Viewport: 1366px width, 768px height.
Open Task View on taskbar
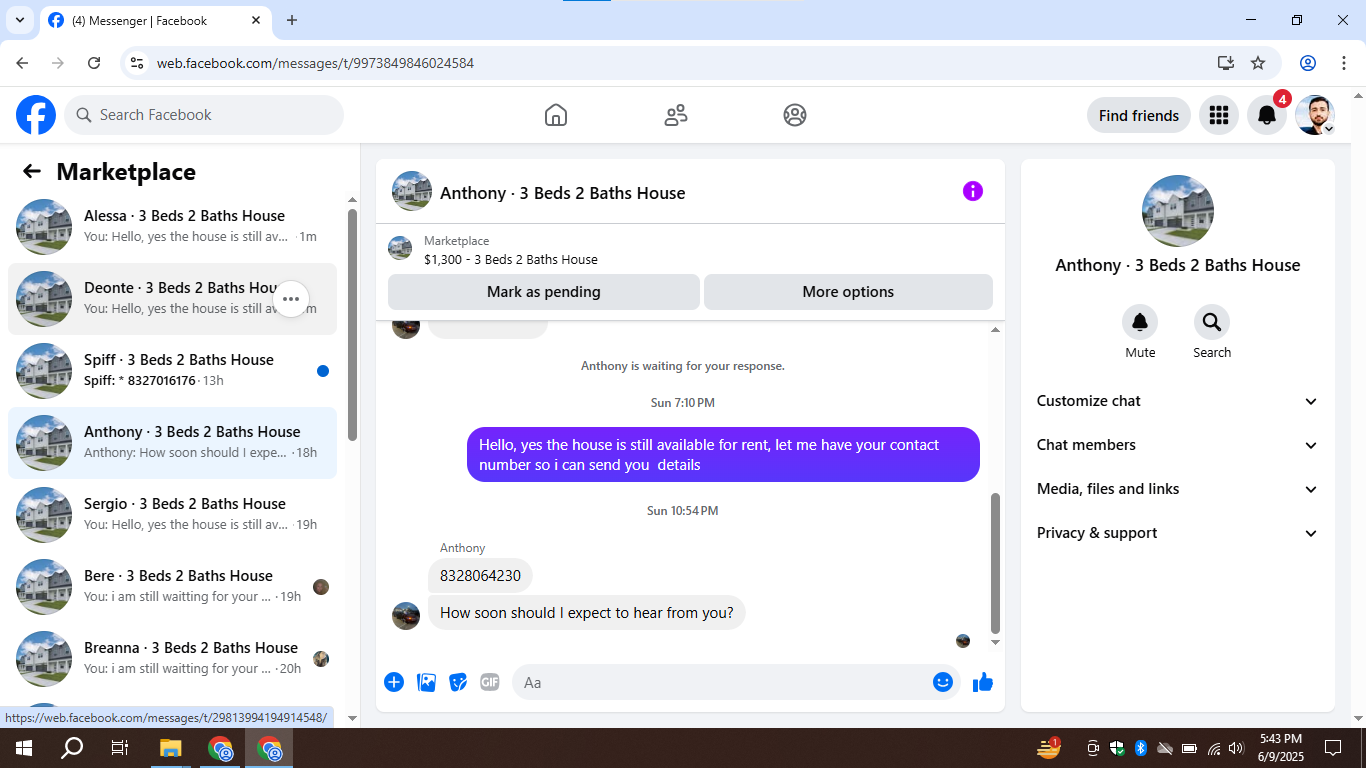(120, 748)
